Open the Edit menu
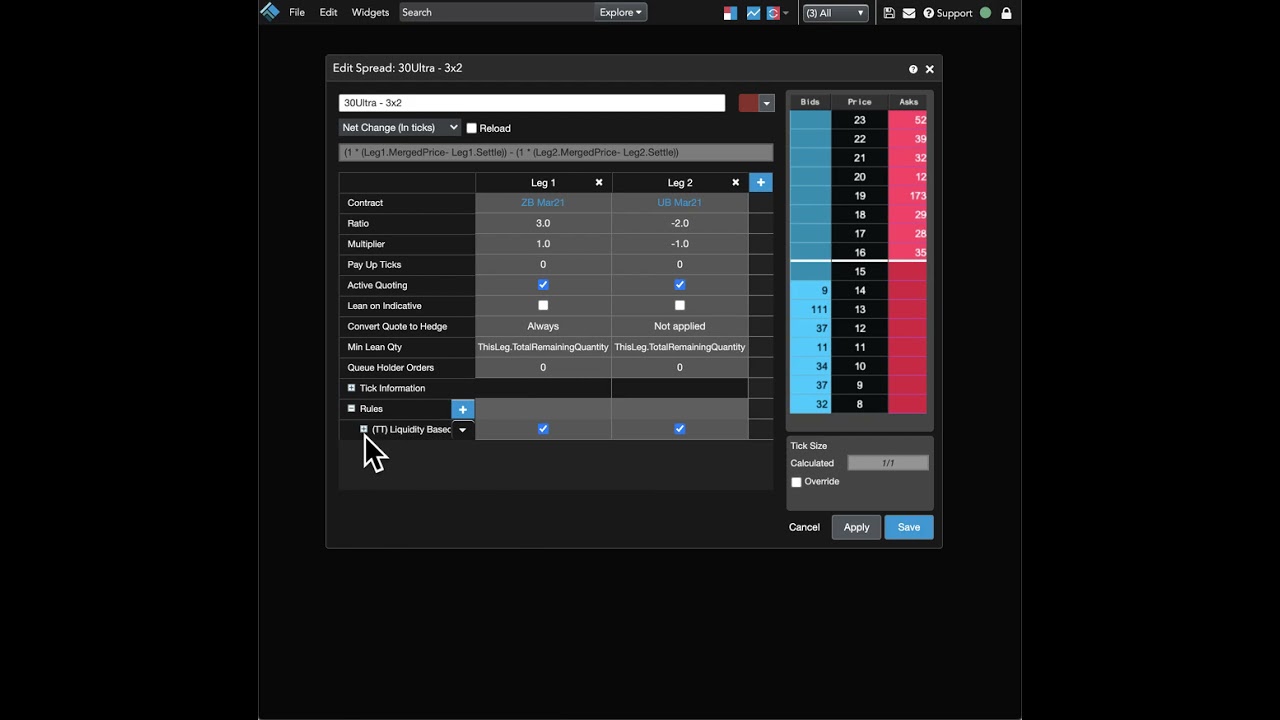Viewport: 1280px width, 720px height. [328, 13]
